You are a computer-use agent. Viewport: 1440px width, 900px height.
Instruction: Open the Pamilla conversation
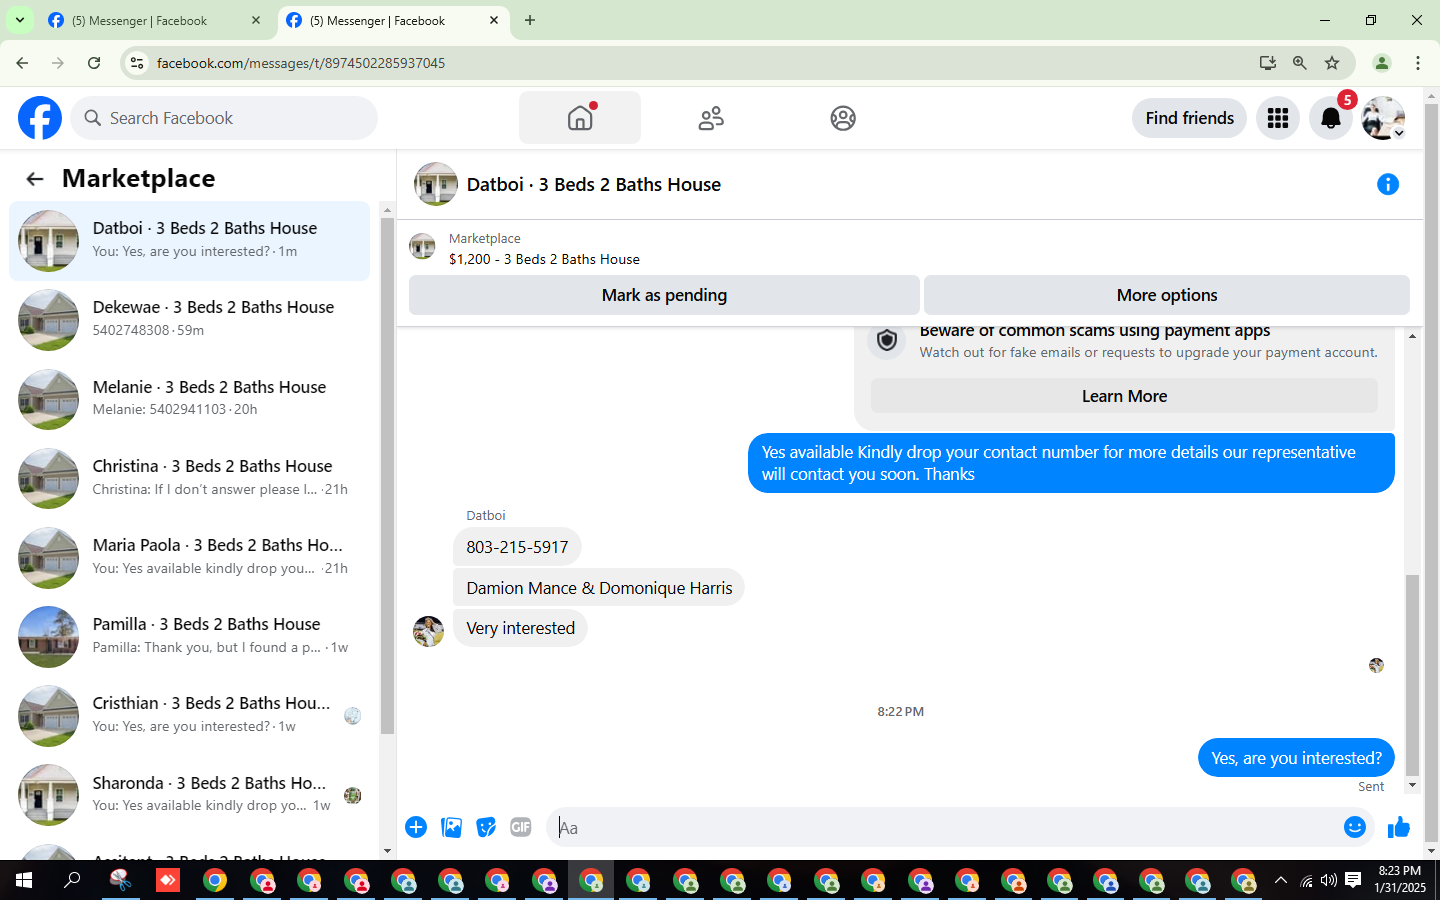[x=190, y=636]
